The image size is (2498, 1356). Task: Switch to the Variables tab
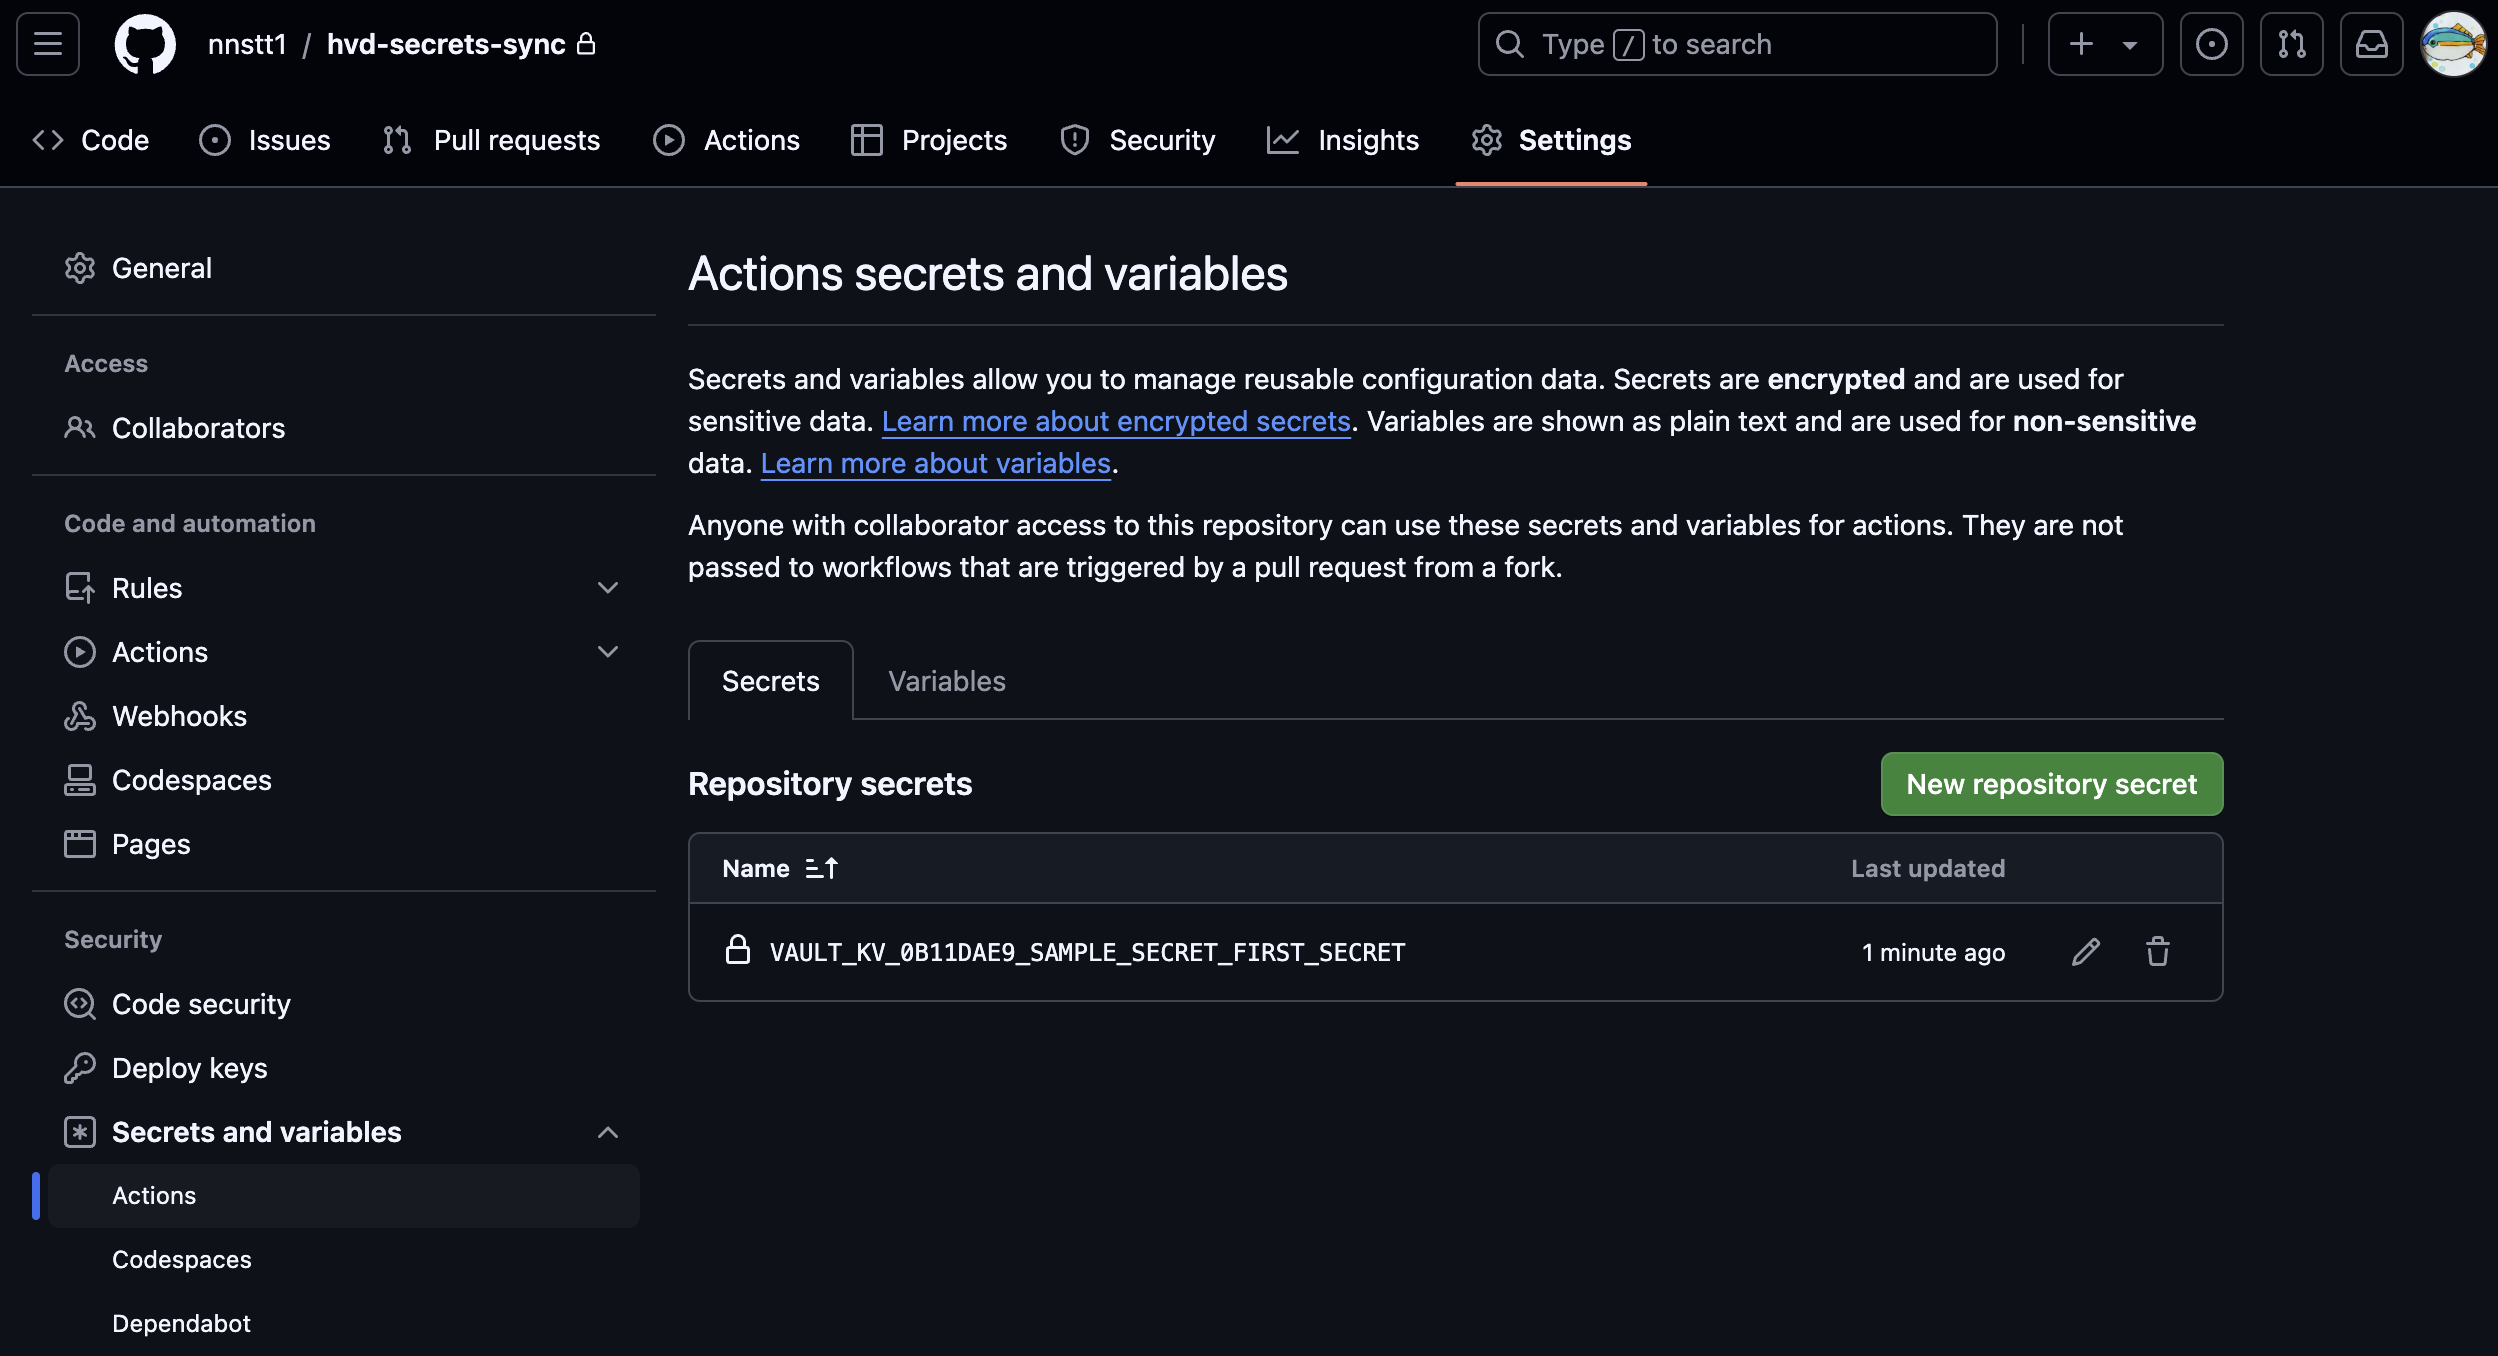point(947,681)
